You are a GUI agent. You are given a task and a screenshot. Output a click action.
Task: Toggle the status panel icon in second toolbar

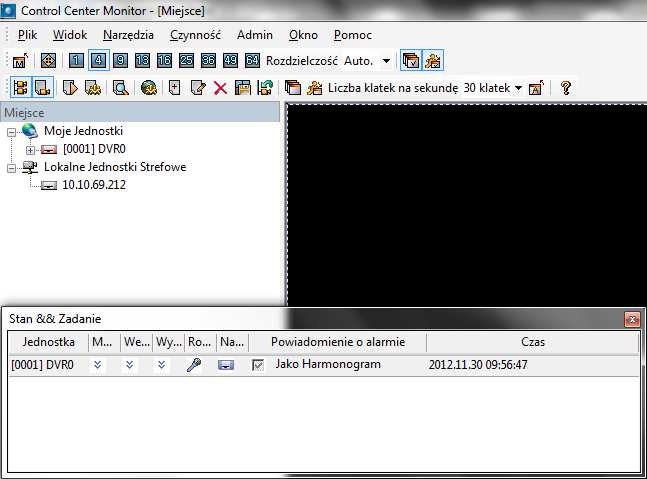coord(43,88)
